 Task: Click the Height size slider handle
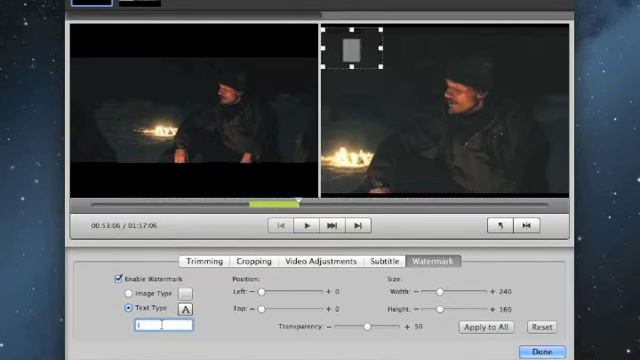(x=440, y=309)
